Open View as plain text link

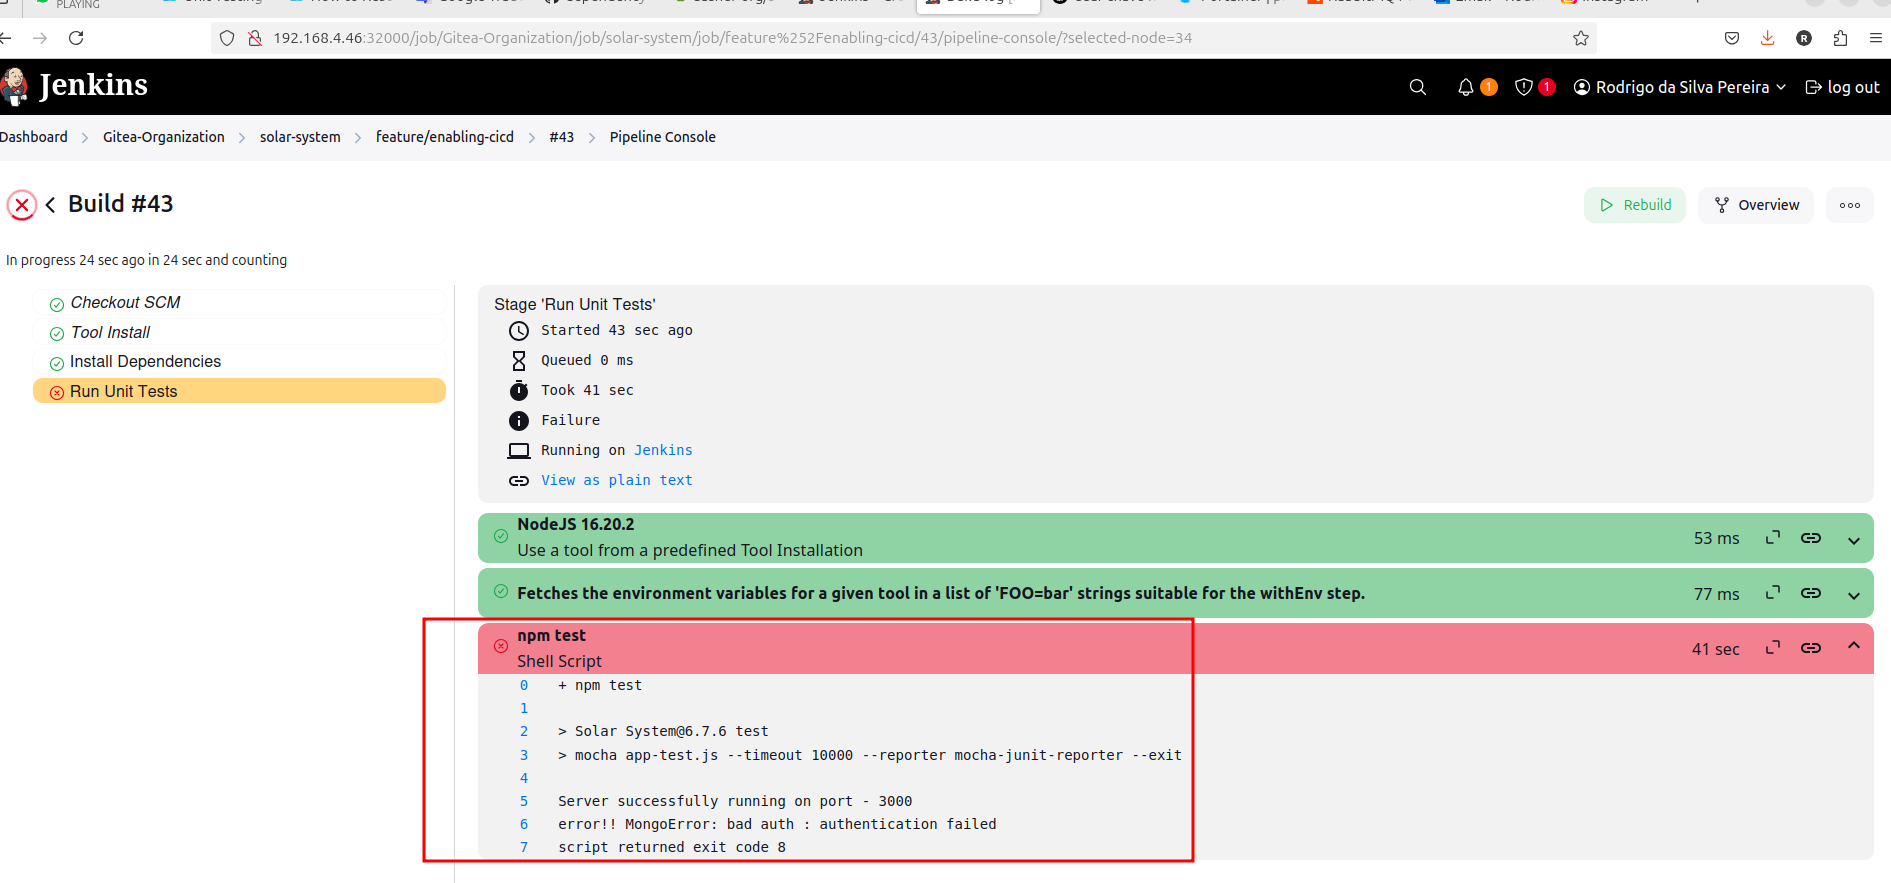pyautogui.click(x=617, y=480)
